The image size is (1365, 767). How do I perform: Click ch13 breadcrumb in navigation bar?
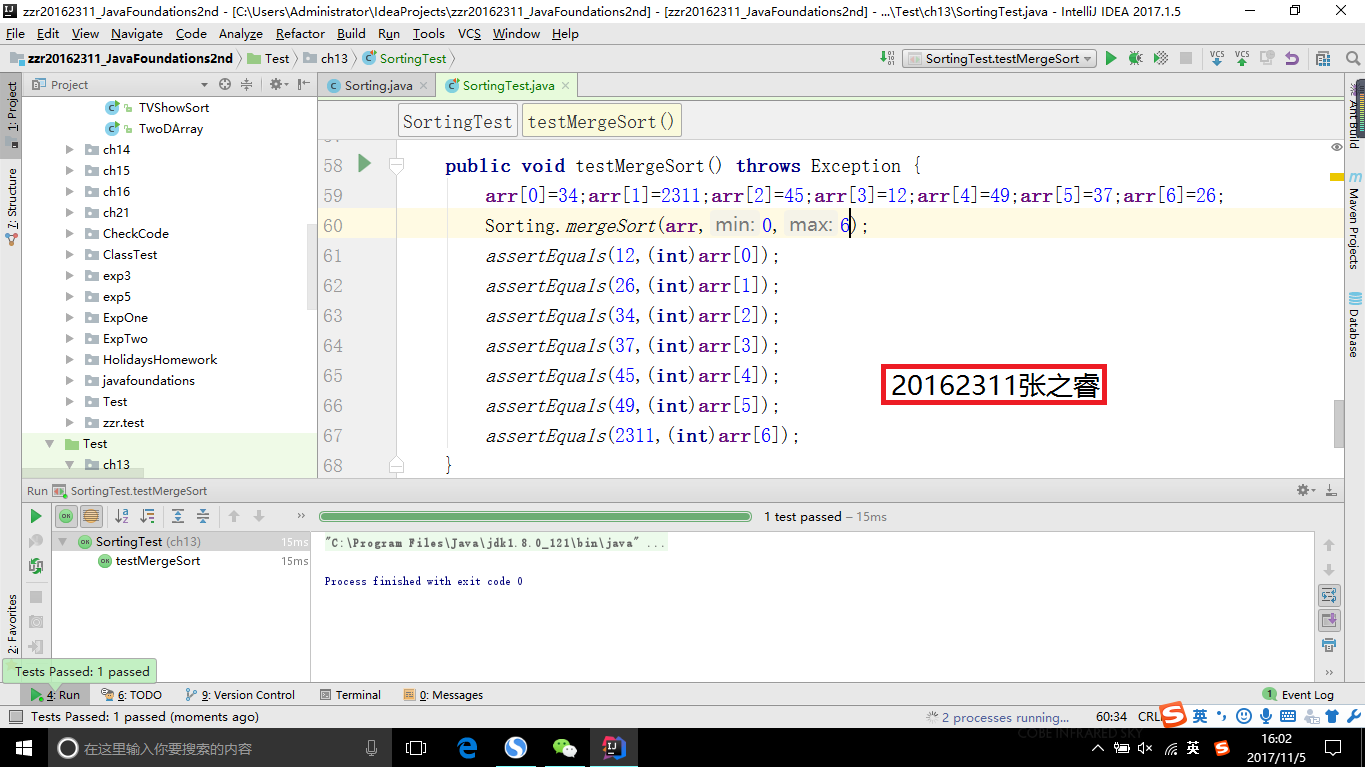pos(326,59)
